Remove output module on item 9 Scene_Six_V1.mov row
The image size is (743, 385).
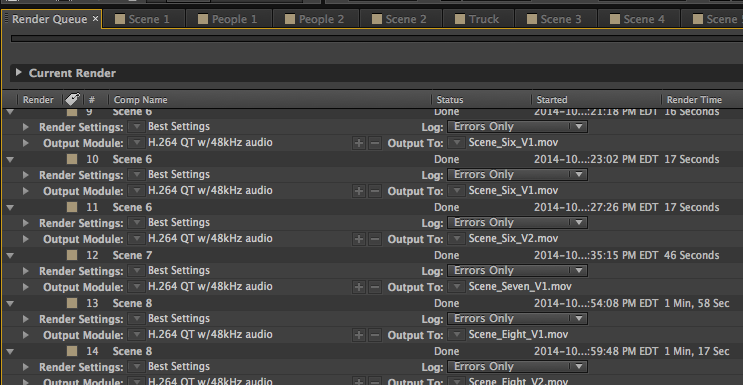[375, 143]
